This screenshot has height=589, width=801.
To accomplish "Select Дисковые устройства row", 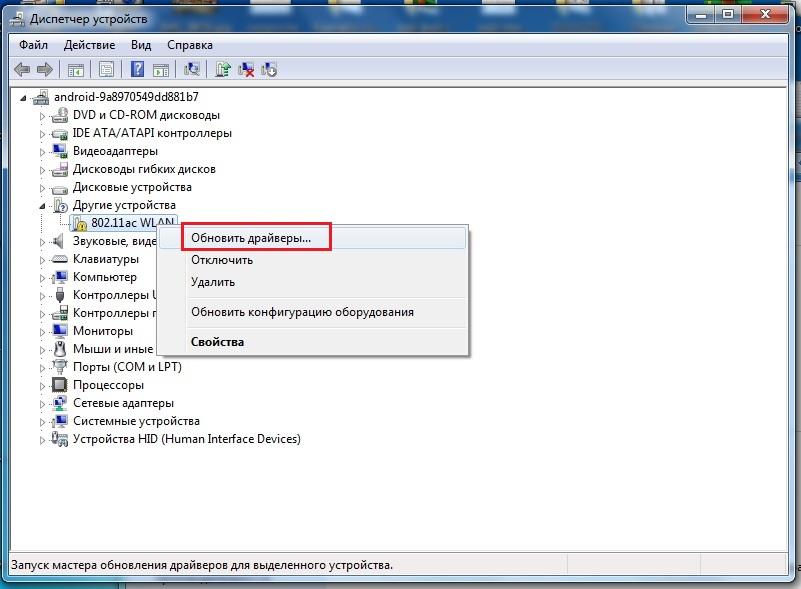I will point(132,187).
